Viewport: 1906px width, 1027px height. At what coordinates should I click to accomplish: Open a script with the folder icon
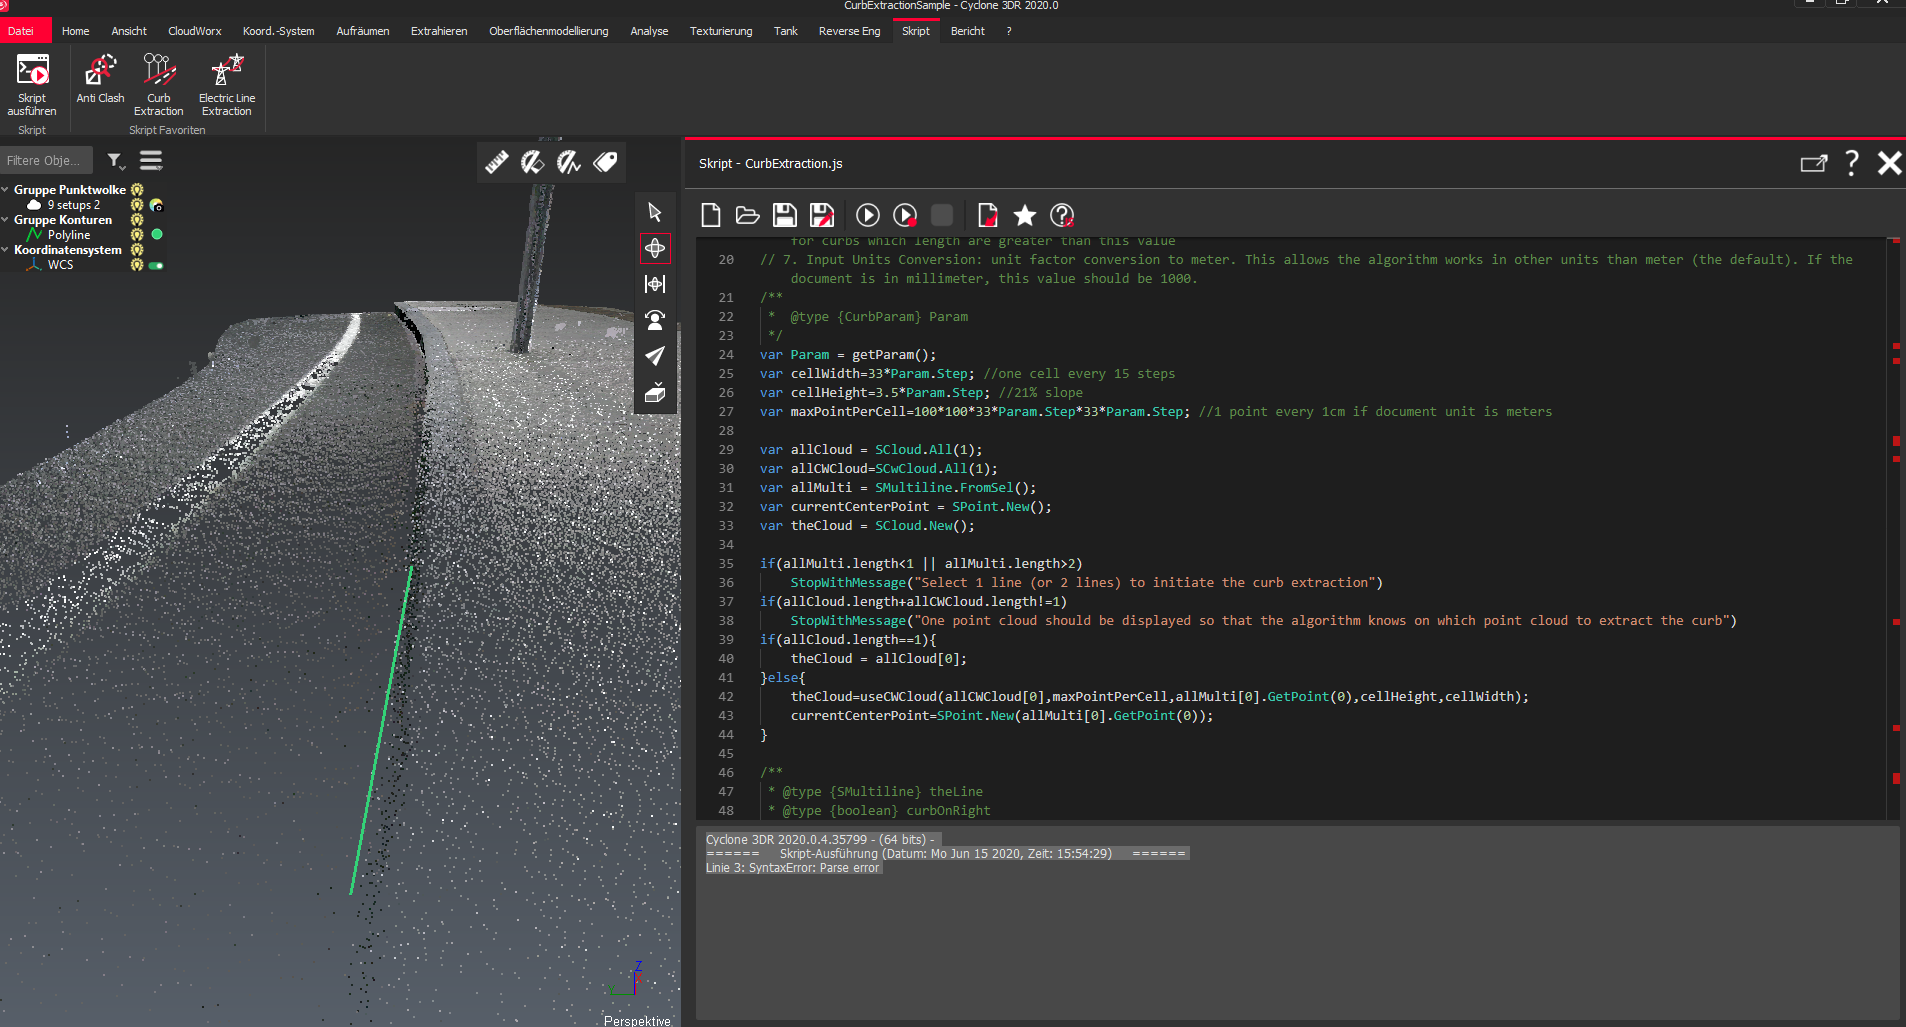click(747, 215)
